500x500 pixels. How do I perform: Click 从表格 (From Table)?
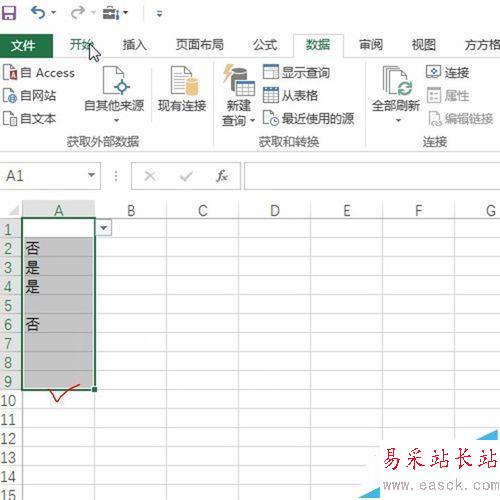290,96
